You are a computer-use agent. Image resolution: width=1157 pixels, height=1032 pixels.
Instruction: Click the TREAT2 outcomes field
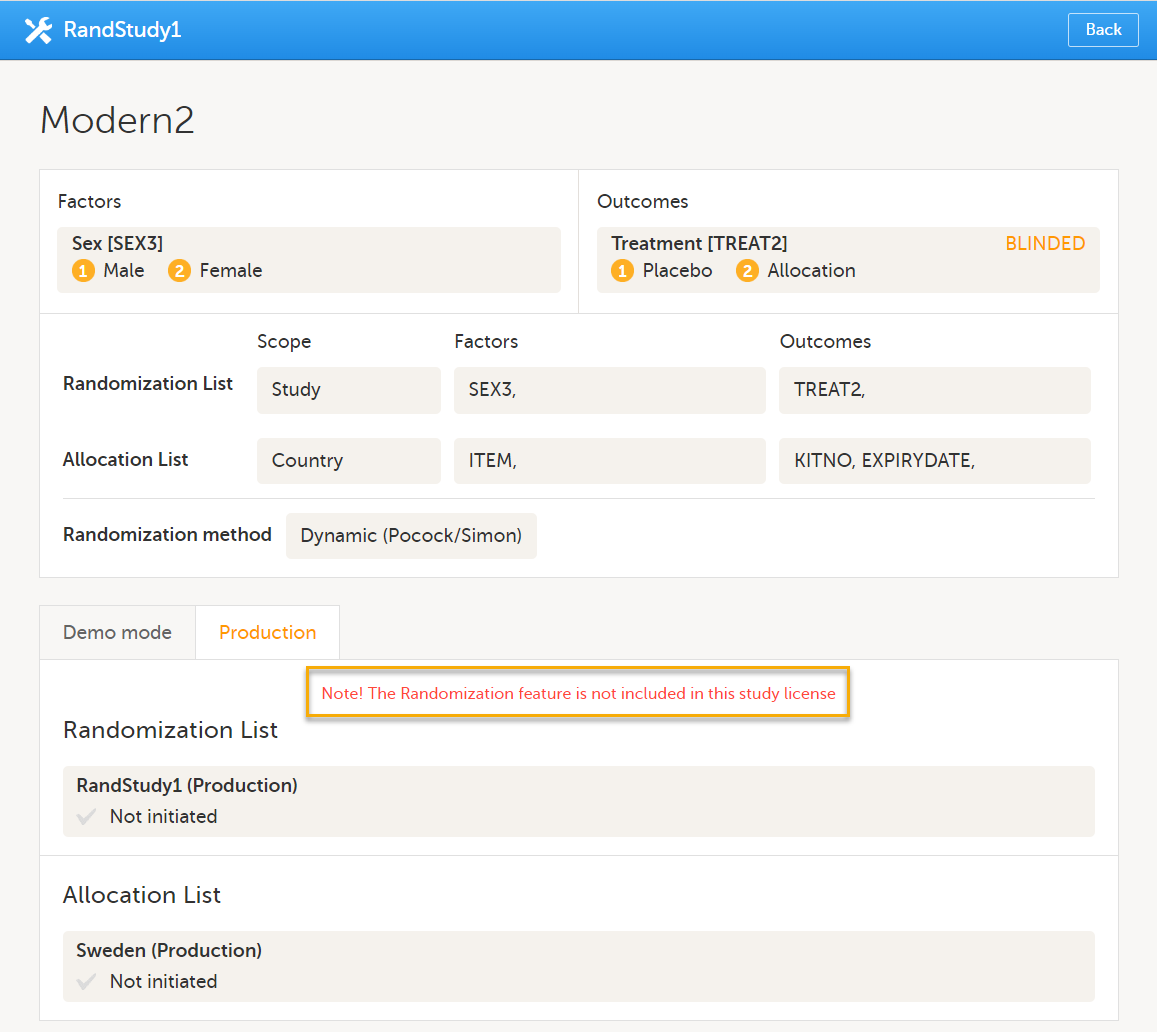tap(934, 390)
